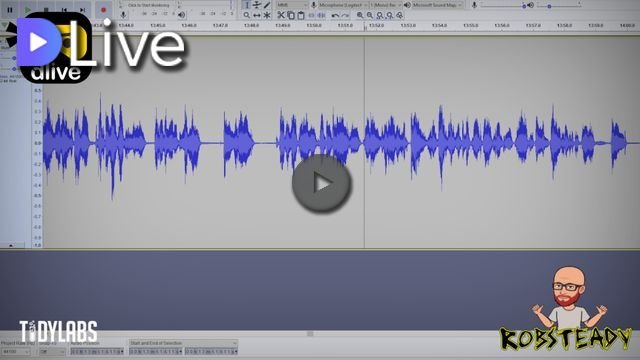The height and width of the screenshot is (360, 640).
Task: Select the Multi-Tool asterisk icon
Action: click(267, 15)
